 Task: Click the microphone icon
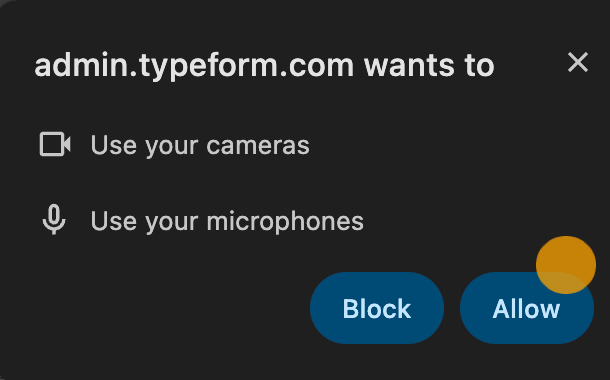tap(54, 219)
